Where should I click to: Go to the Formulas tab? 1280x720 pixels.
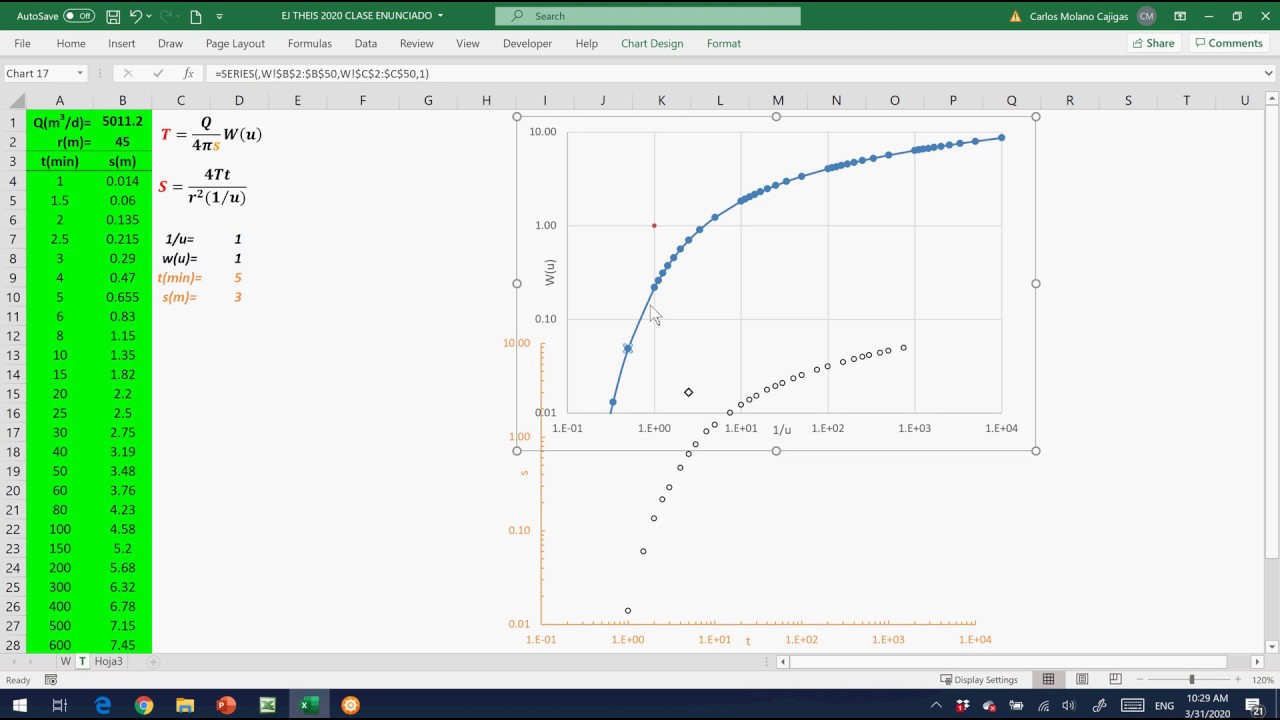pyautogui.click(x=310, y=43)
